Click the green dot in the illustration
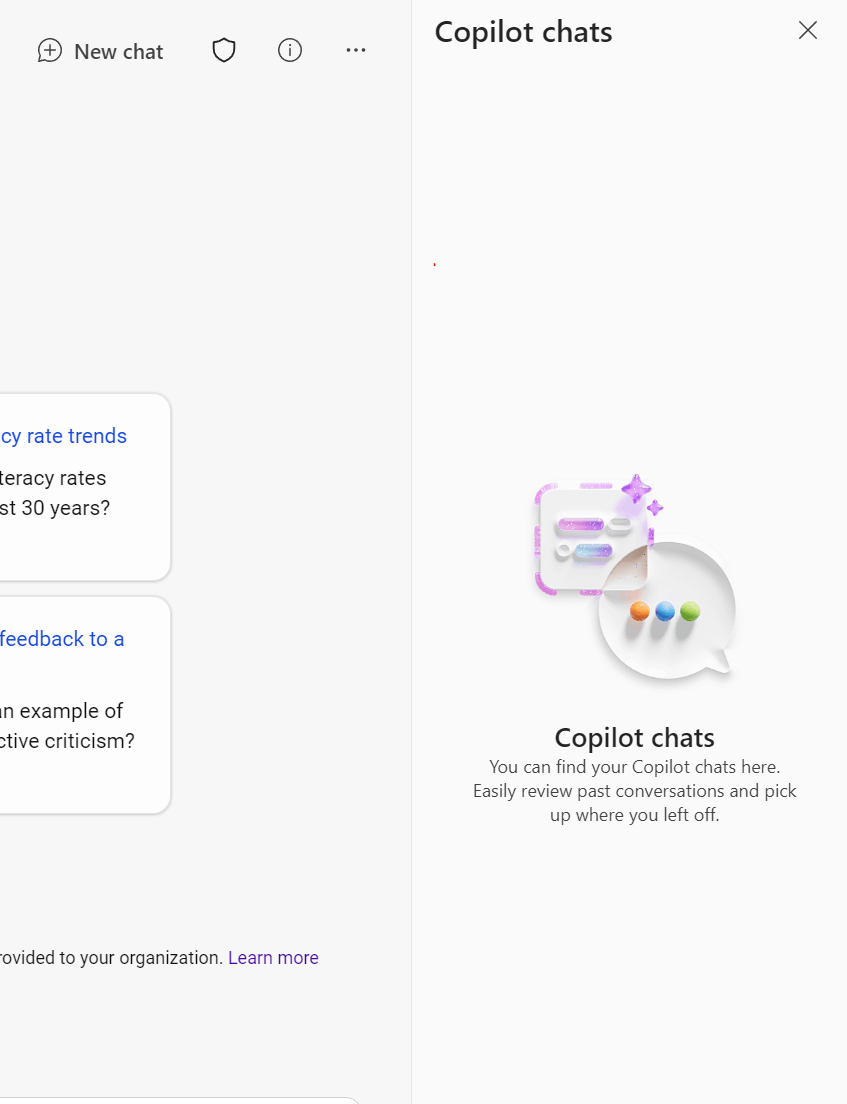The image size is (847, 1104). (690, 611)
